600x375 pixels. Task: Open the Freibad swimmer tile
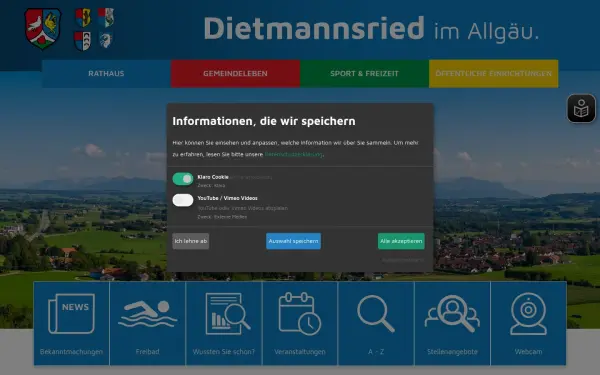click(x=147, y=323)
